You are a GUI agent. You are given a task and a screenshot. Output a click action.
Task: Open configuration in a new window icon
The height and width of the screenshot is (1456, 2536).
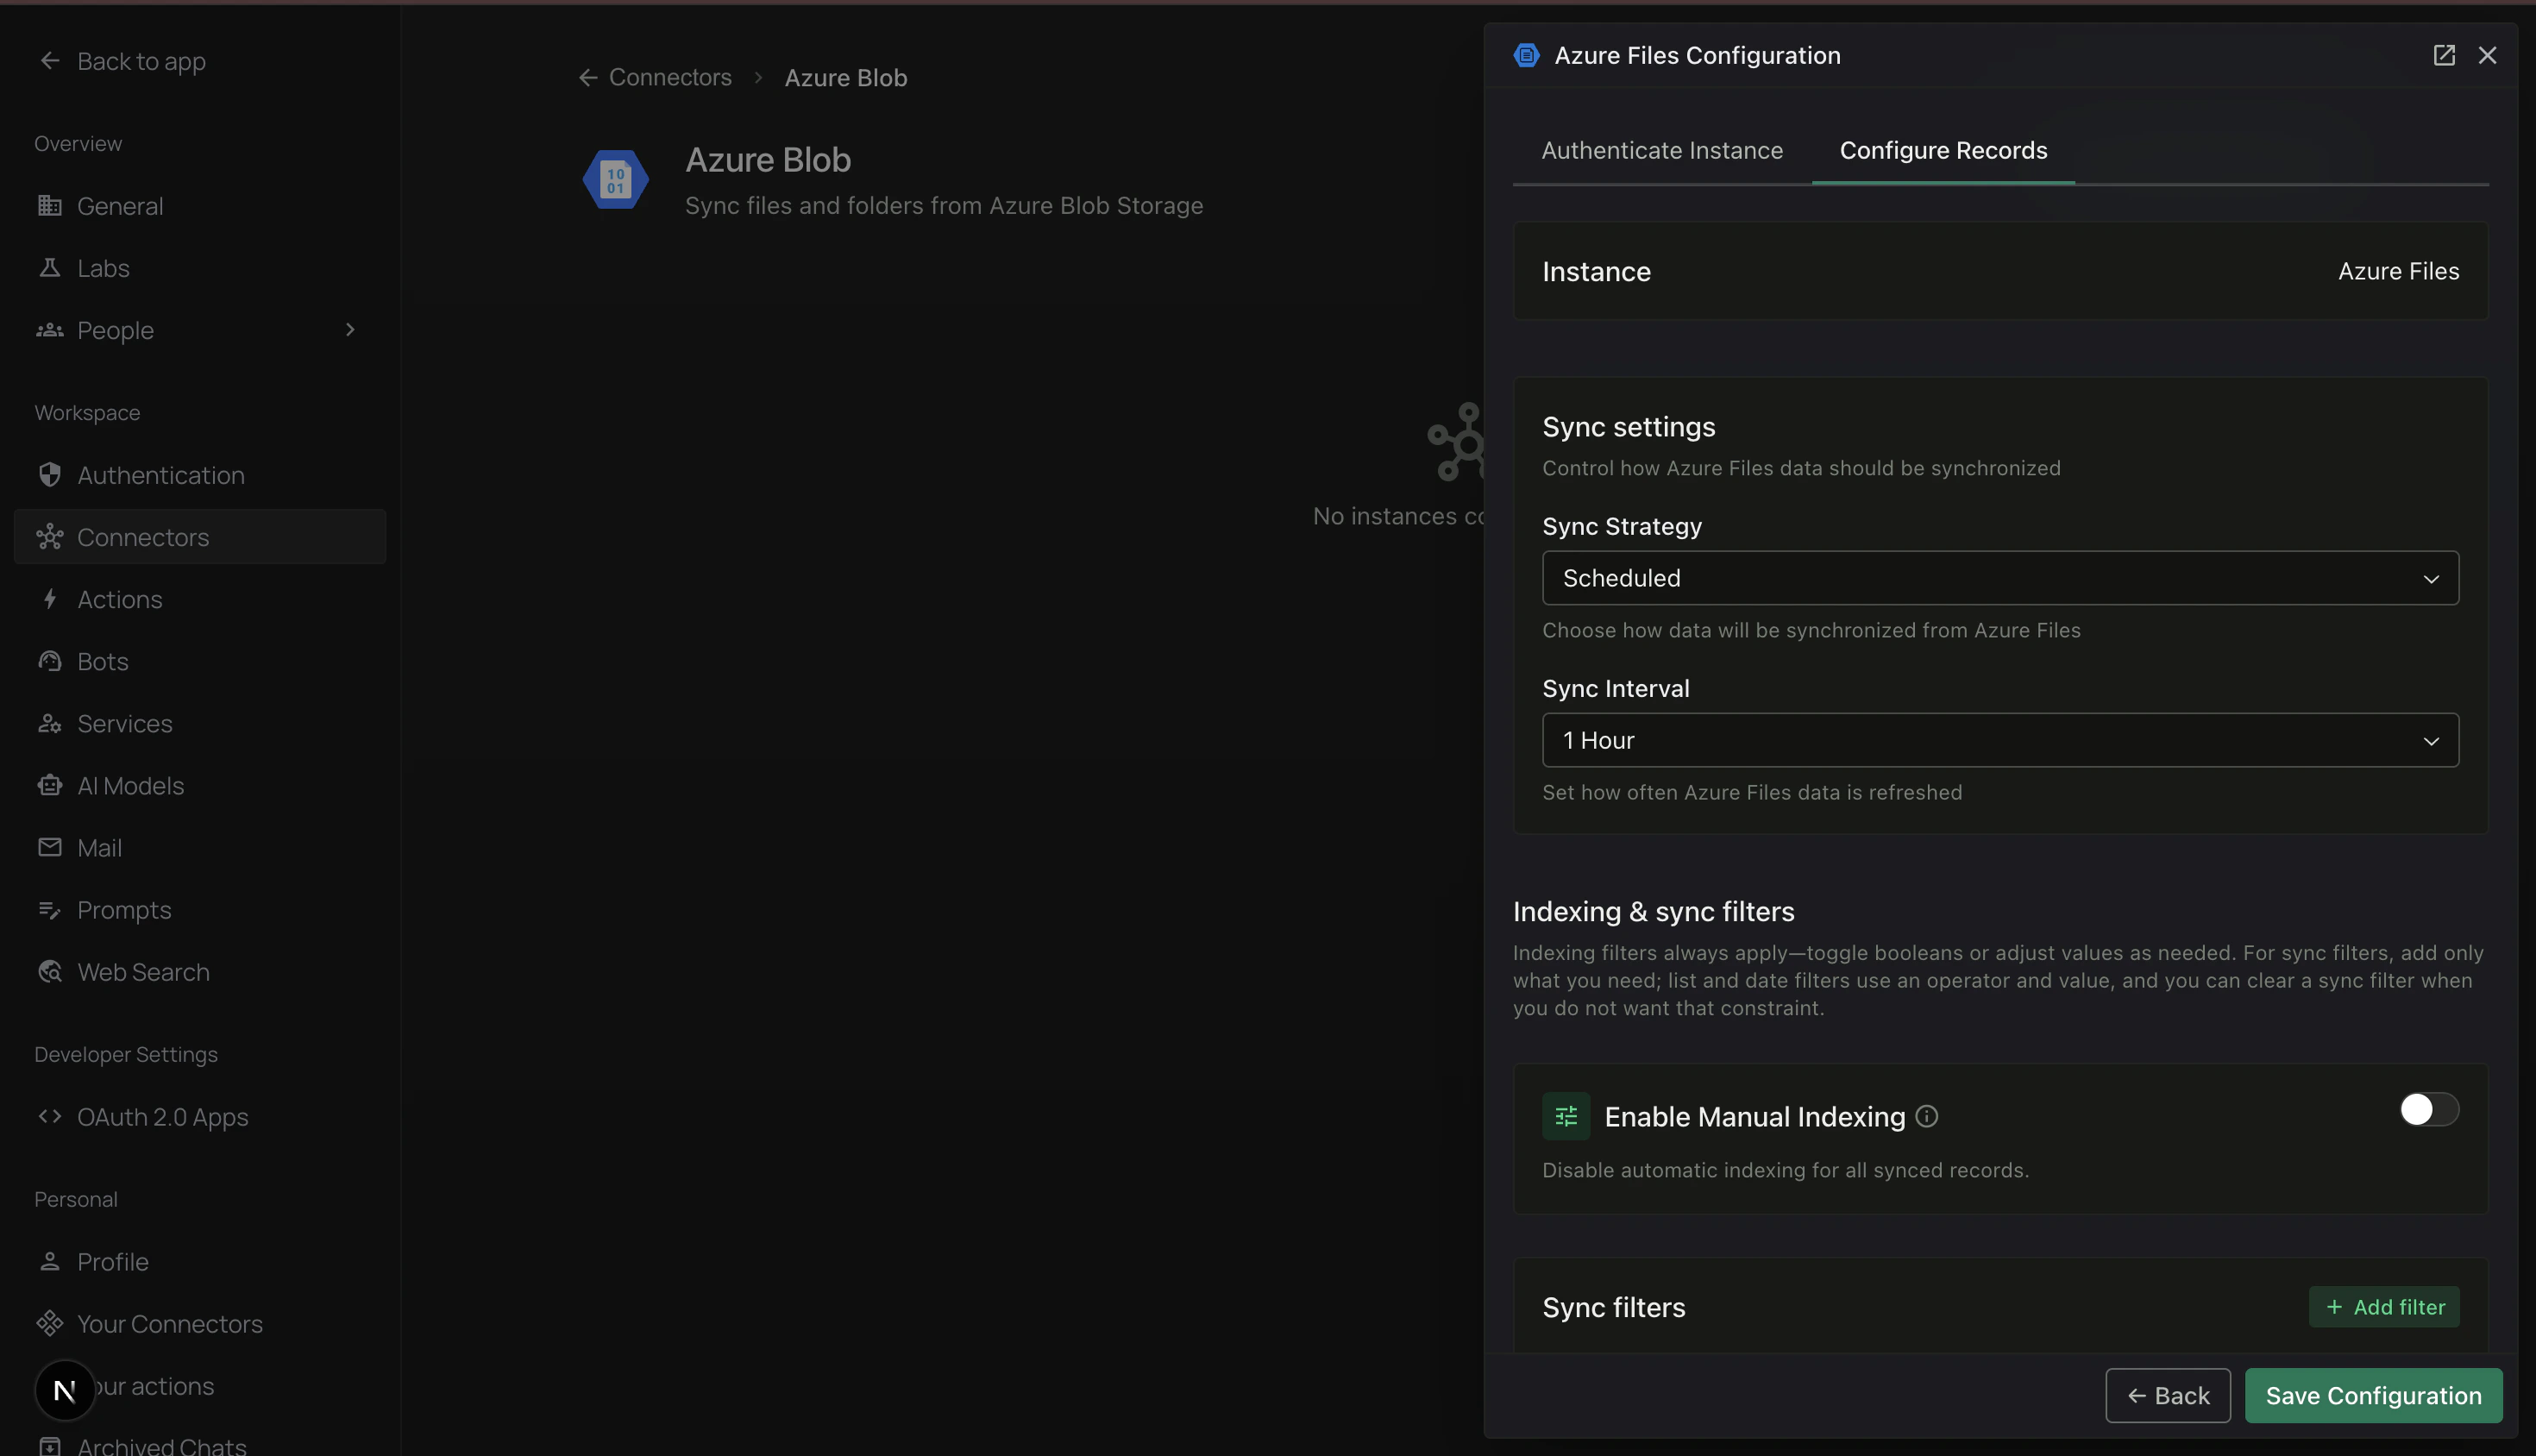(2444, 55)
